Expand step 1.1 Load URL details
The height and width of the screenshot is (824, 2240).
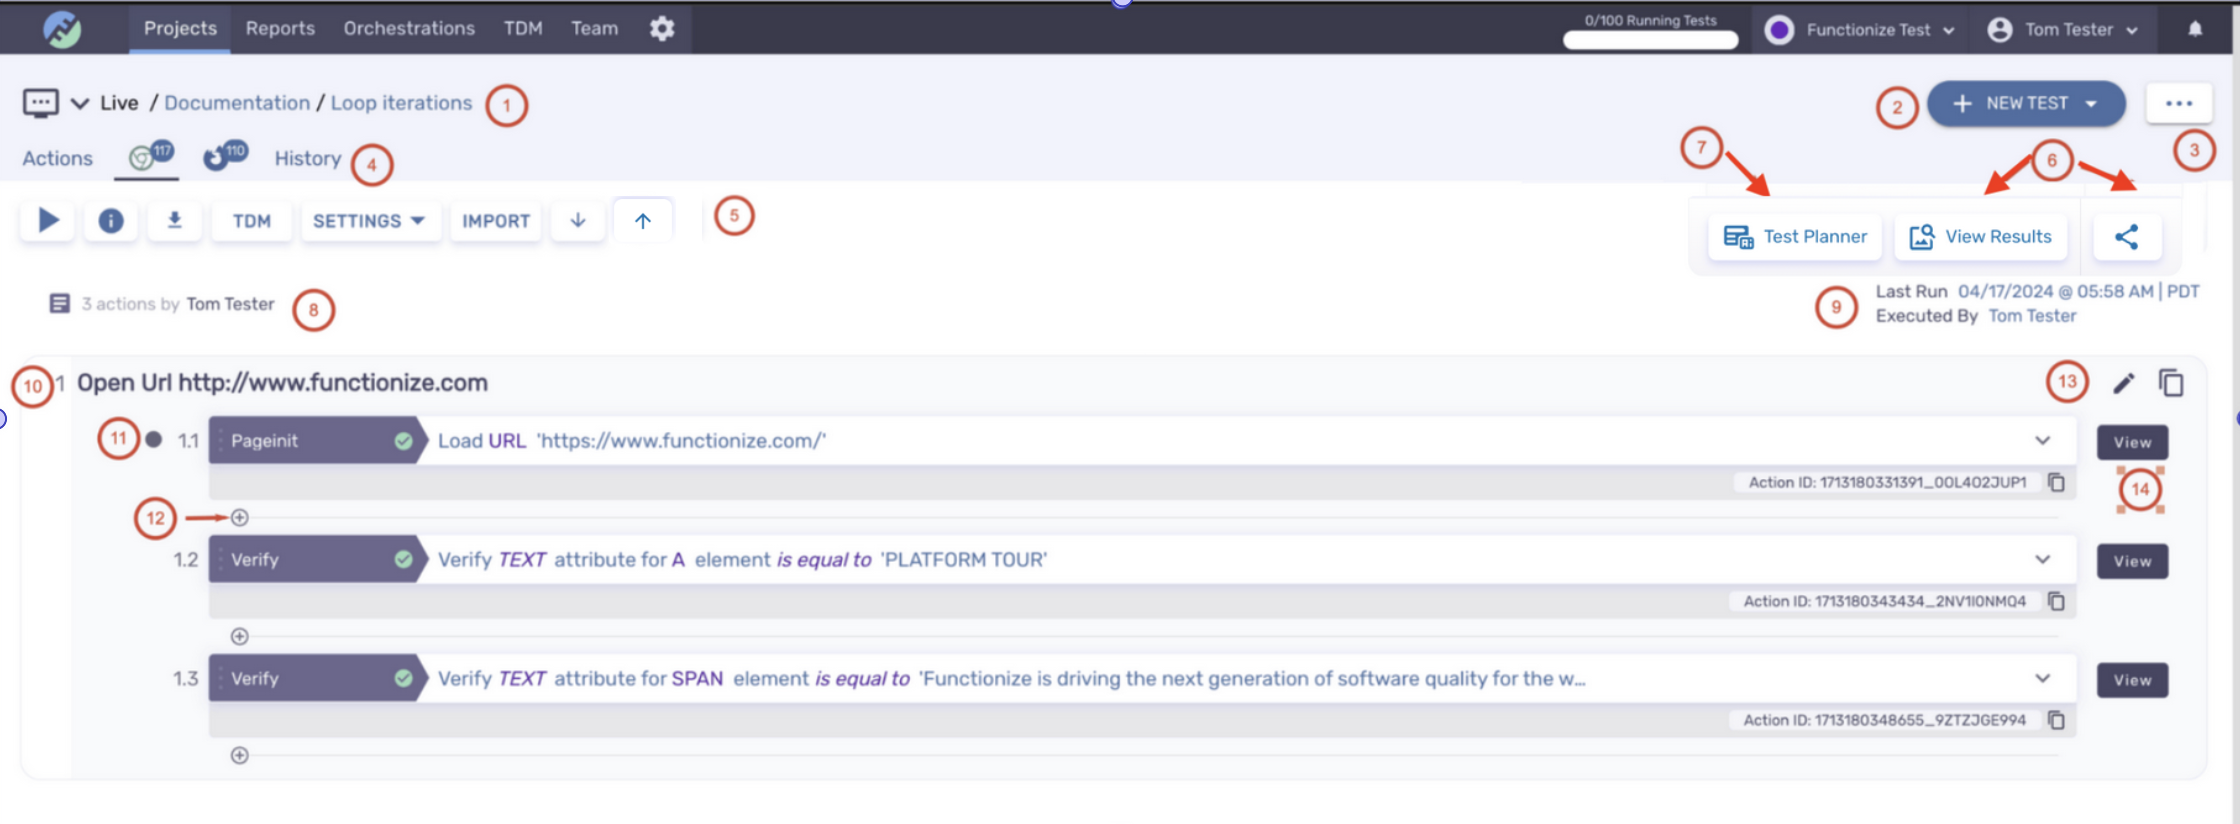[2042, 441]
